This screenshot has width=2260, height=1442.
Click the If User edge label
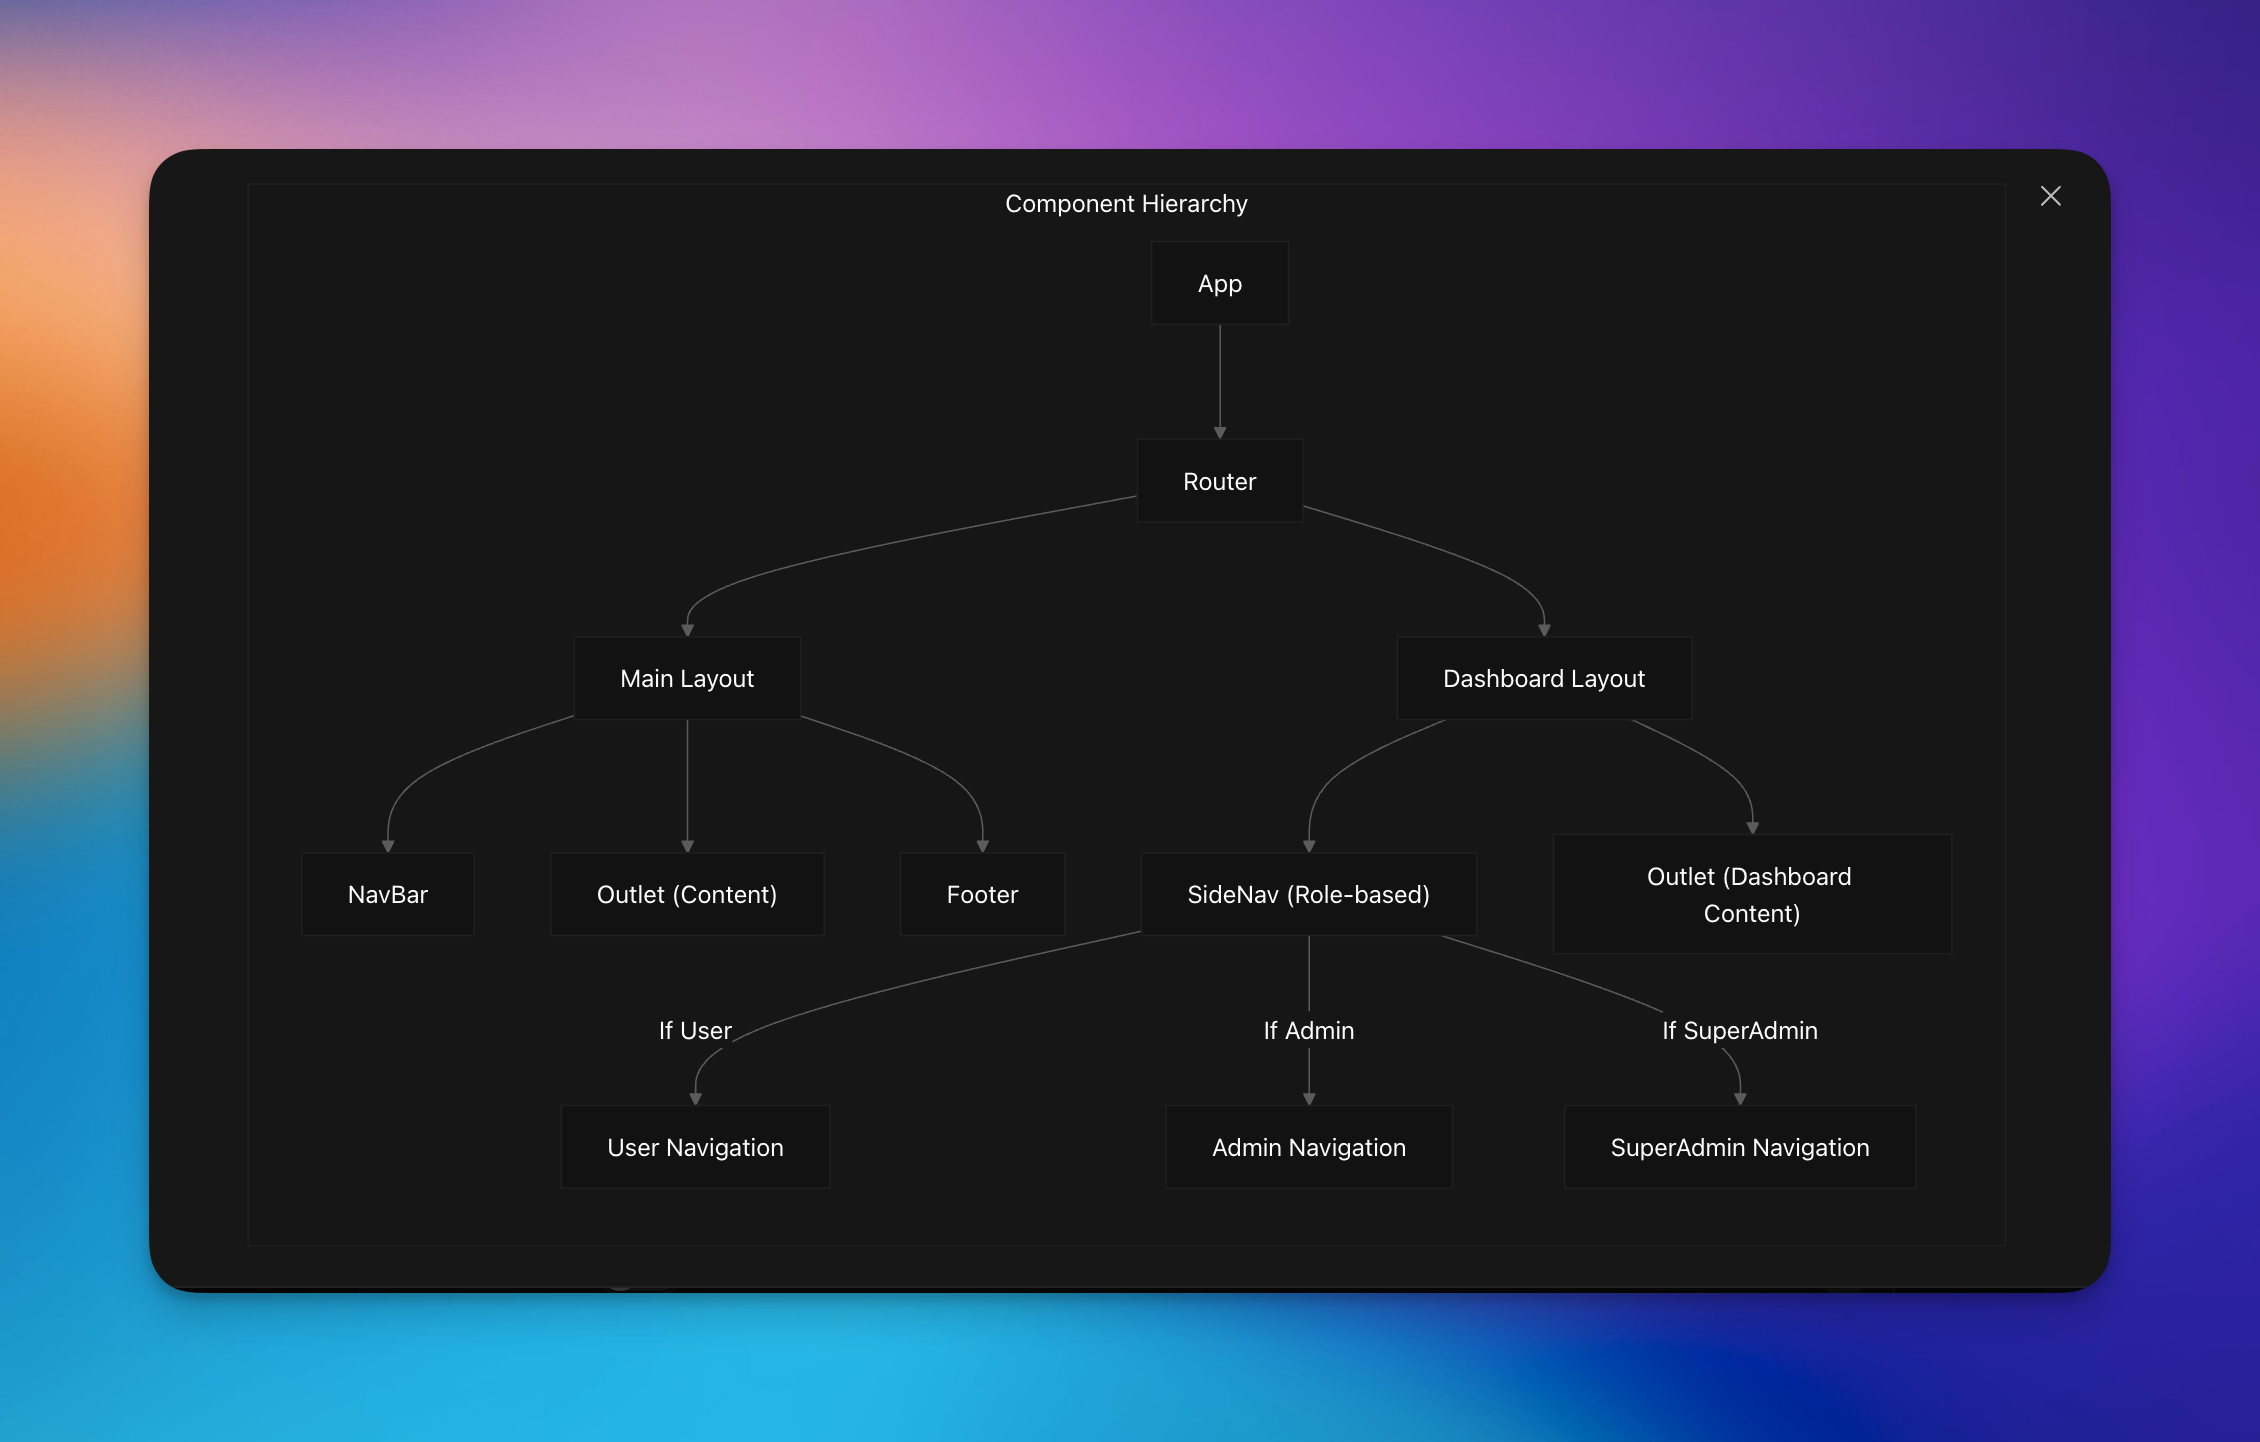(695, 1030)
